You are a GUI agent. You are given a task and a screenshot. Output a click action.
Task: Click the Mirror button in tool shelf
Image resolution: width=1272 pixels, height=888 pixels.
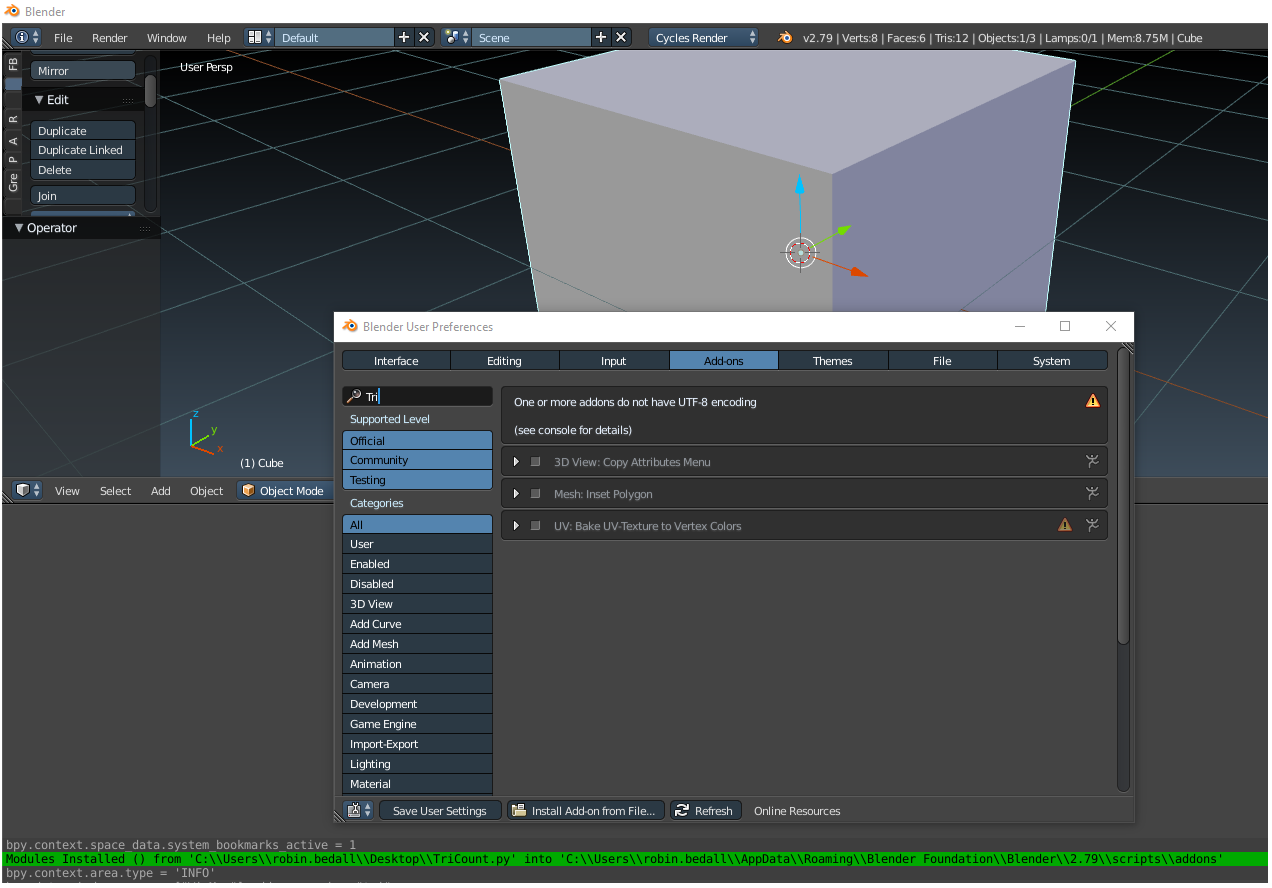[x=83, y=71]
